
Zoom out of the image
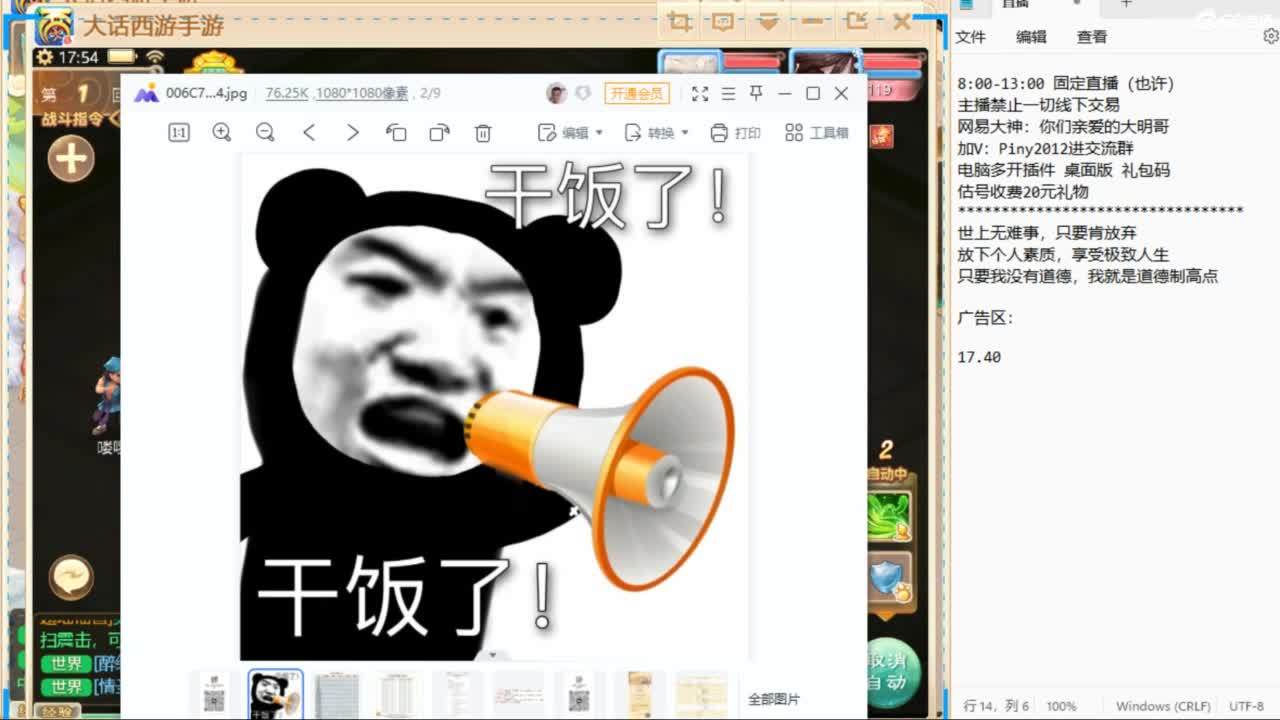coord(265,132)
